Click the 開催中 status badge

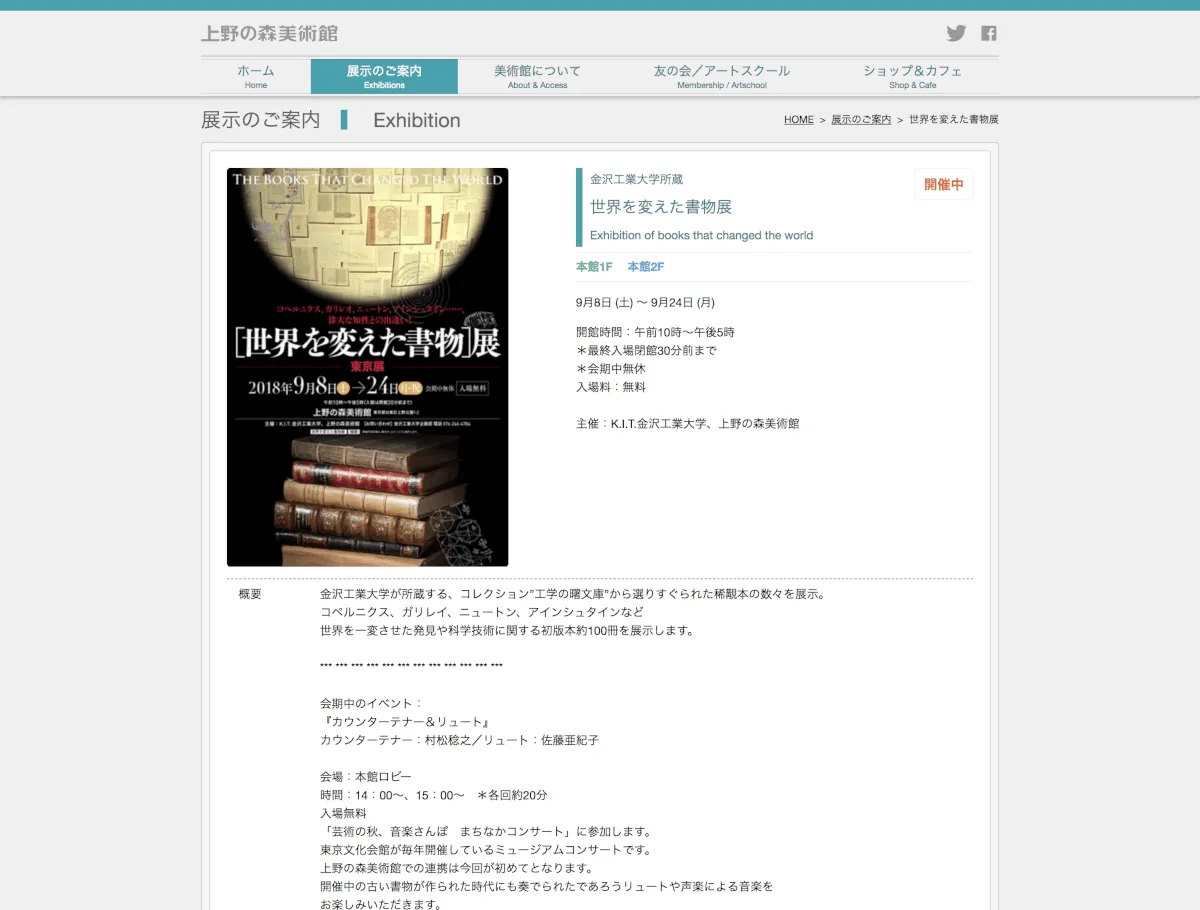943,184
